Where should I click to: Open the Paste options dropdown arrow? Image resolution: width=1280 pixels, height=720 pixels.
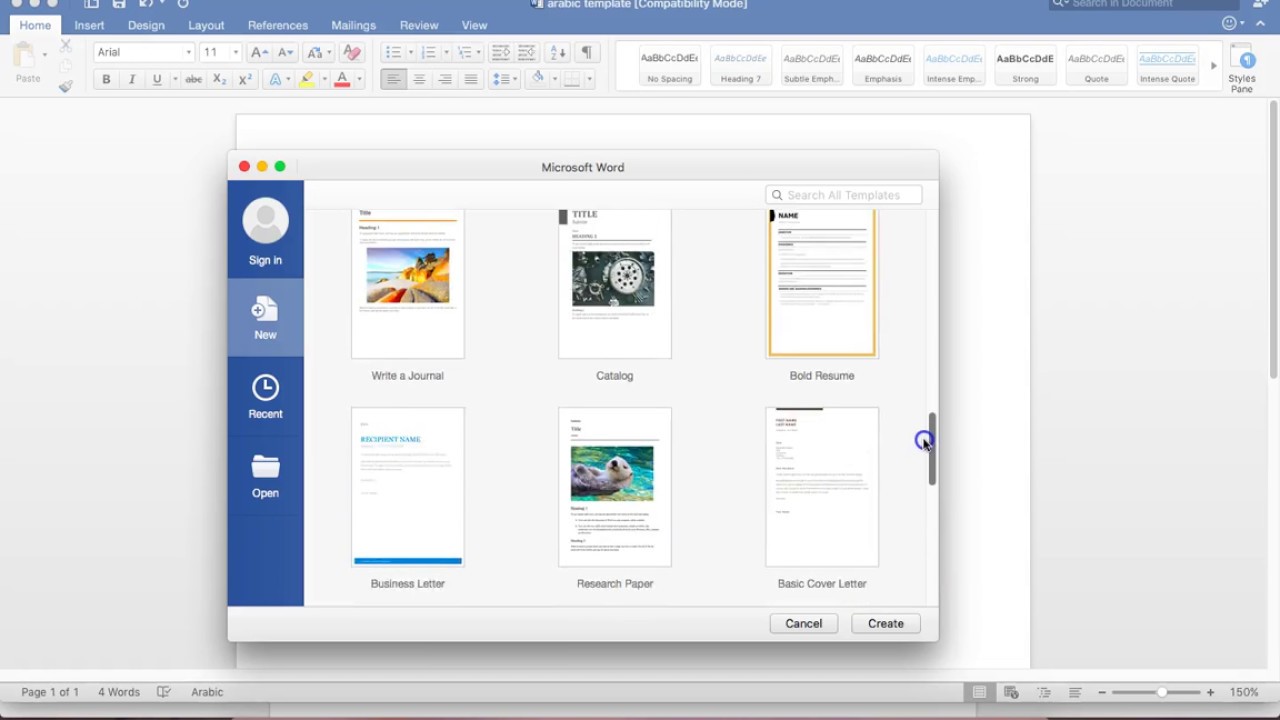click(x=45, y=54)
